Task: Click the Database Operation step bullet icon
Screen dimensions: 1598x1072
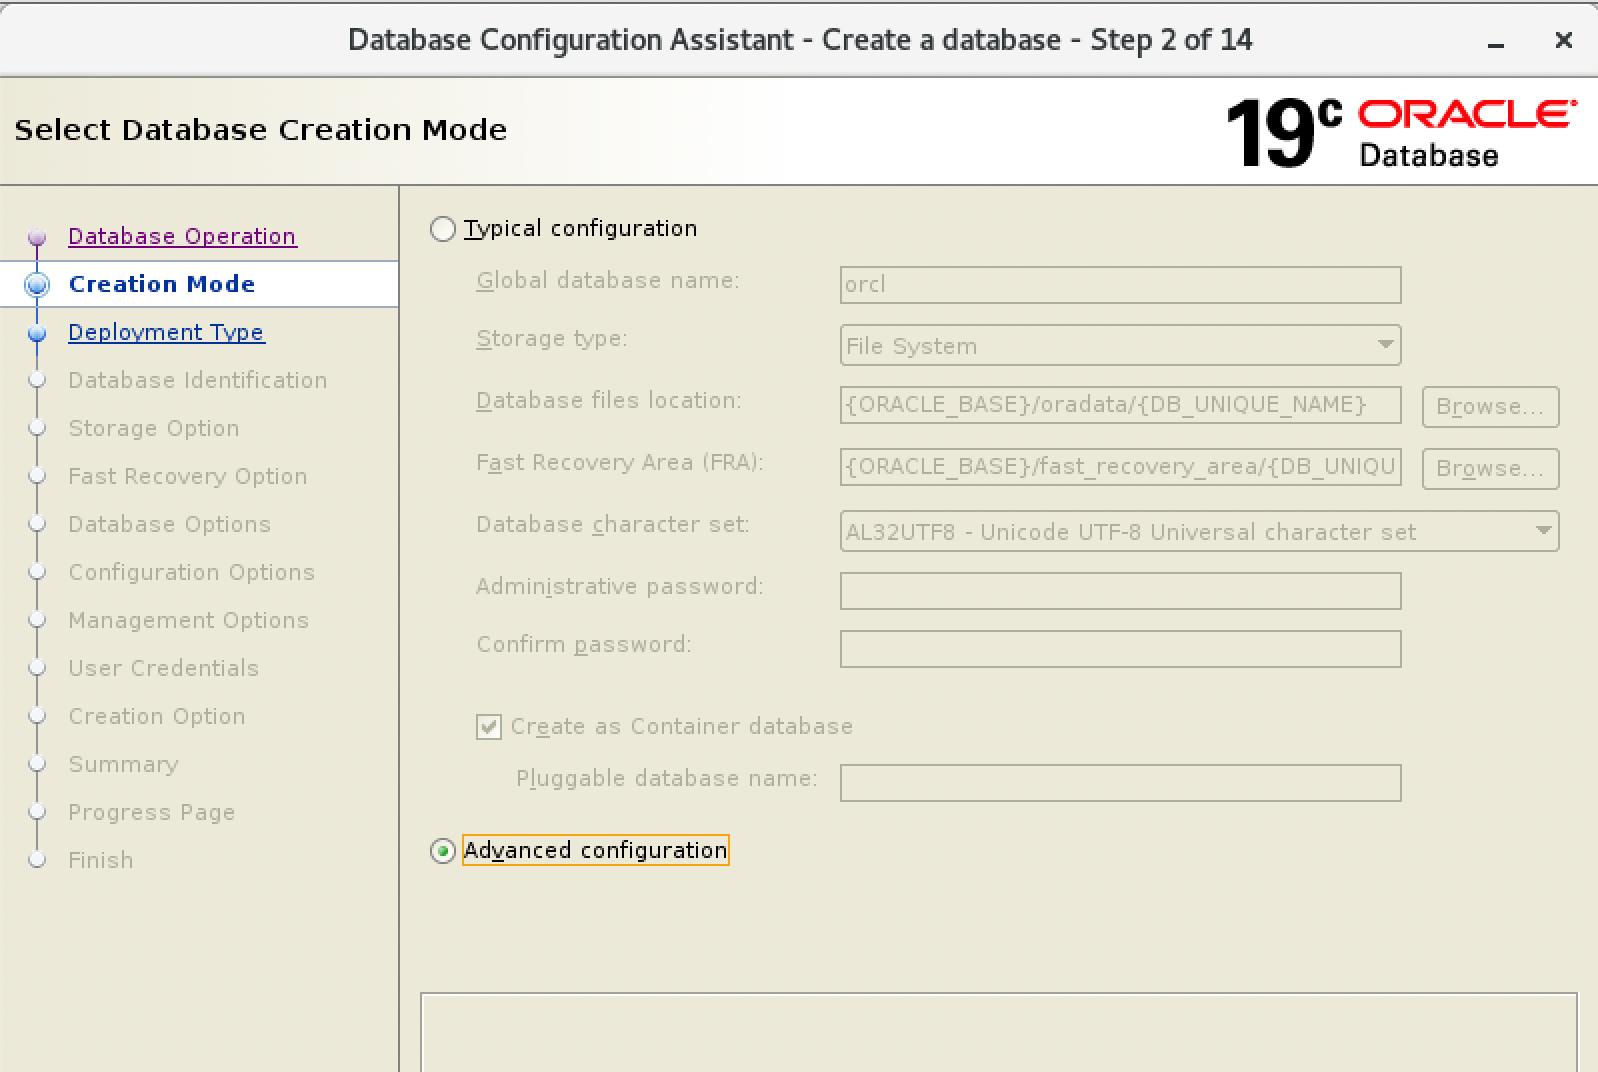Action: [x=37, y=237]
